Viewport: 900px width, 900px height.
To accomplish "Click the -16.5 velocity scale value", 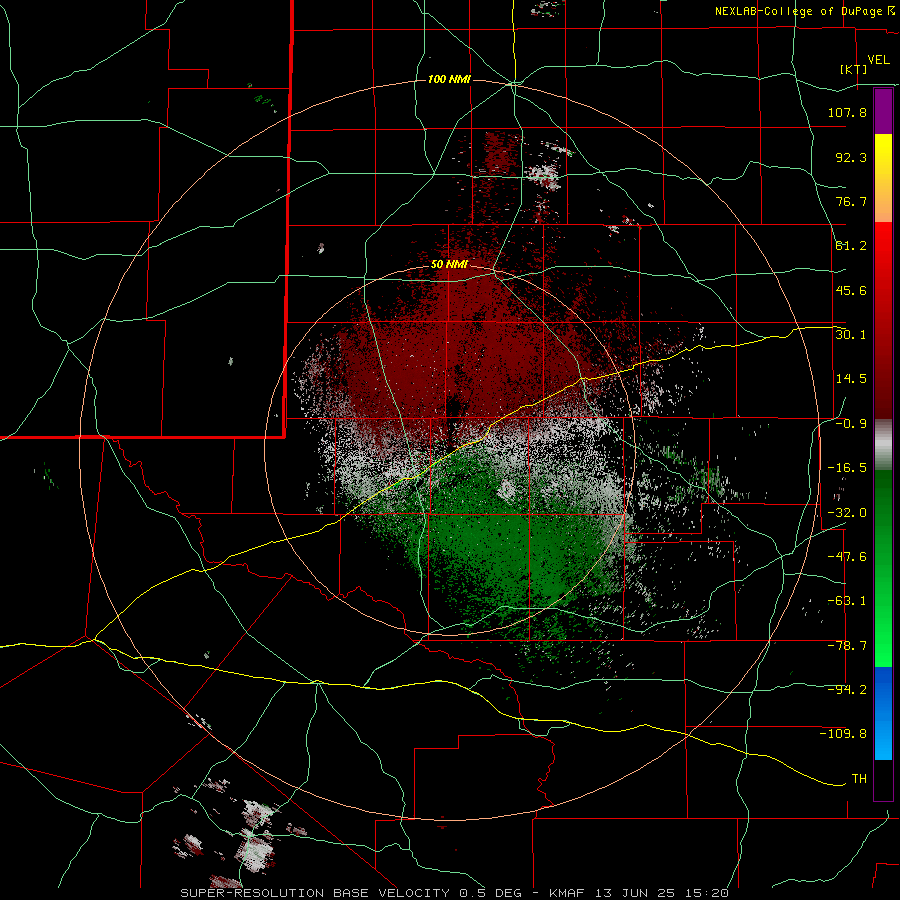I will pos(847,468).
